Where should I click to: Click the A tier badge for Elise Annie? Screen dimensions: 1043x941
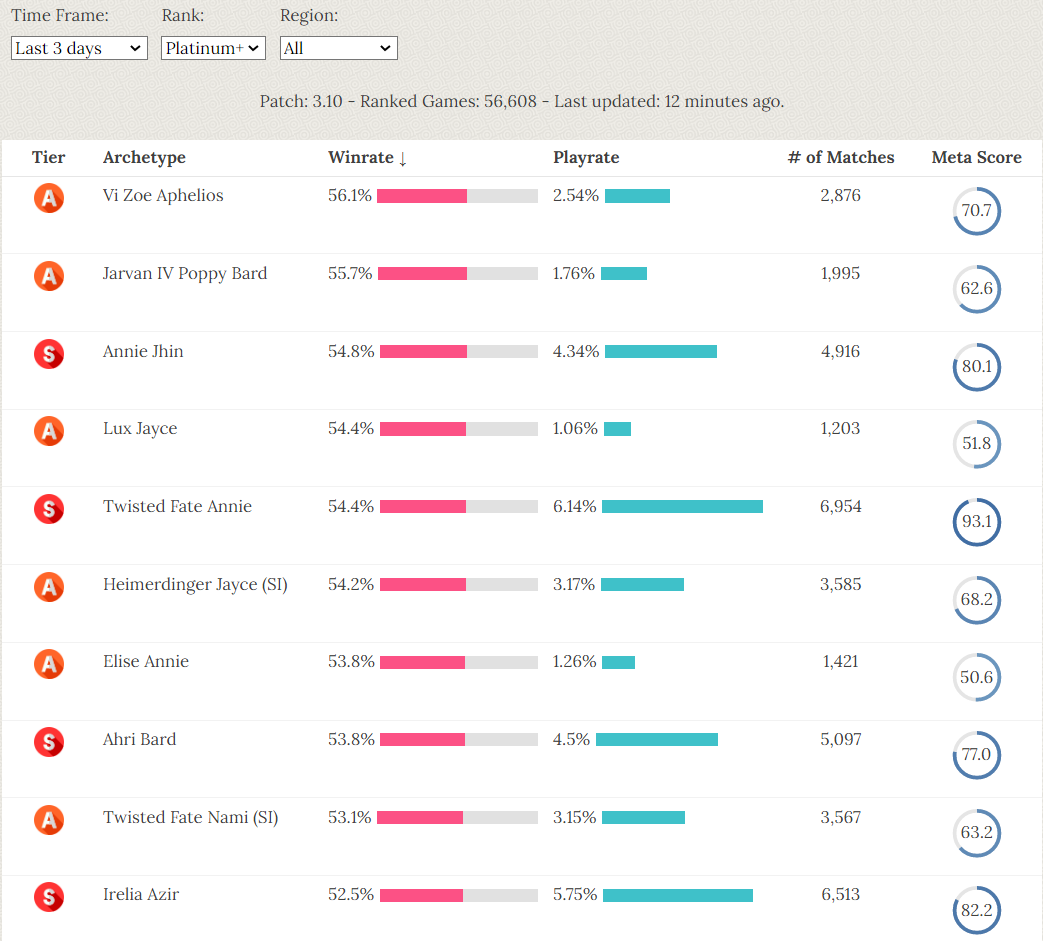(x=49, y=664)
